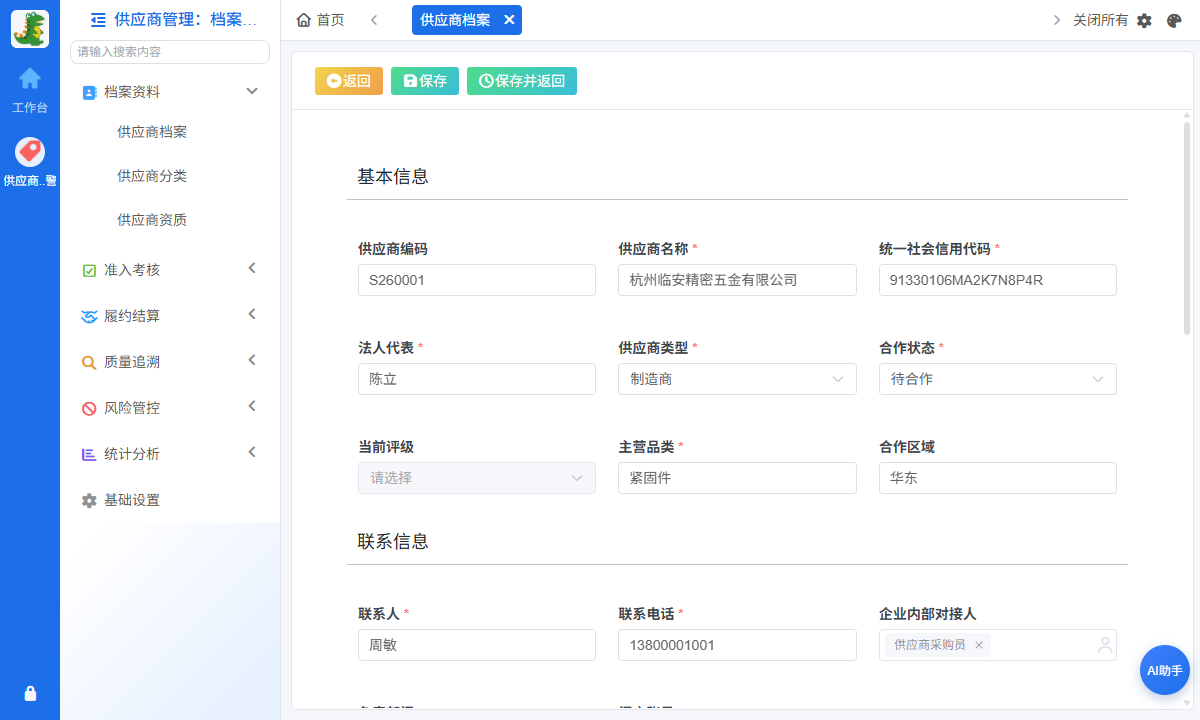
Task: Select 供应商分类 in the sidebar
Action: coord(152,176)
